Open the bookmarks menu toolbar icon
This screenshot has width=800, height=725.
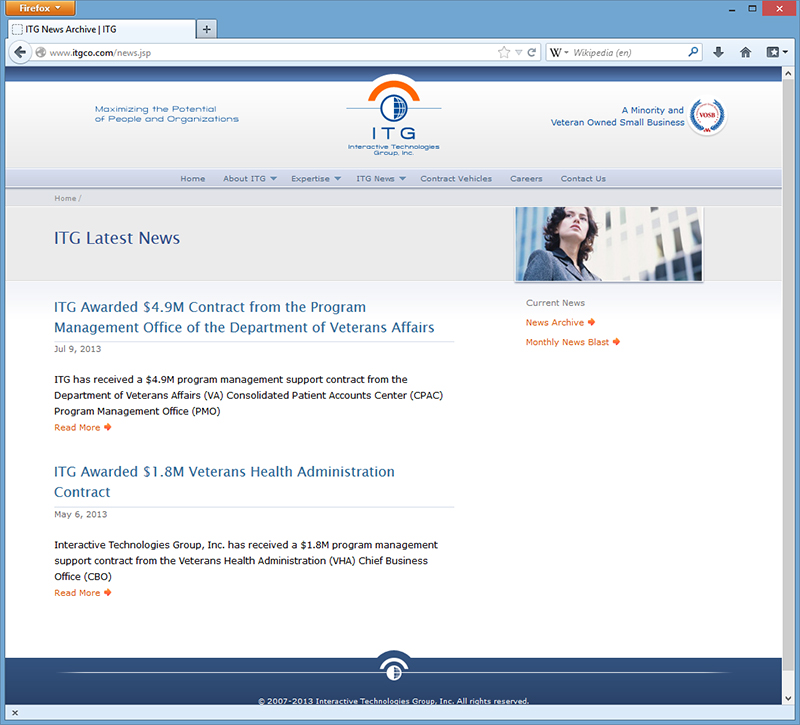(x=777, y=52)
